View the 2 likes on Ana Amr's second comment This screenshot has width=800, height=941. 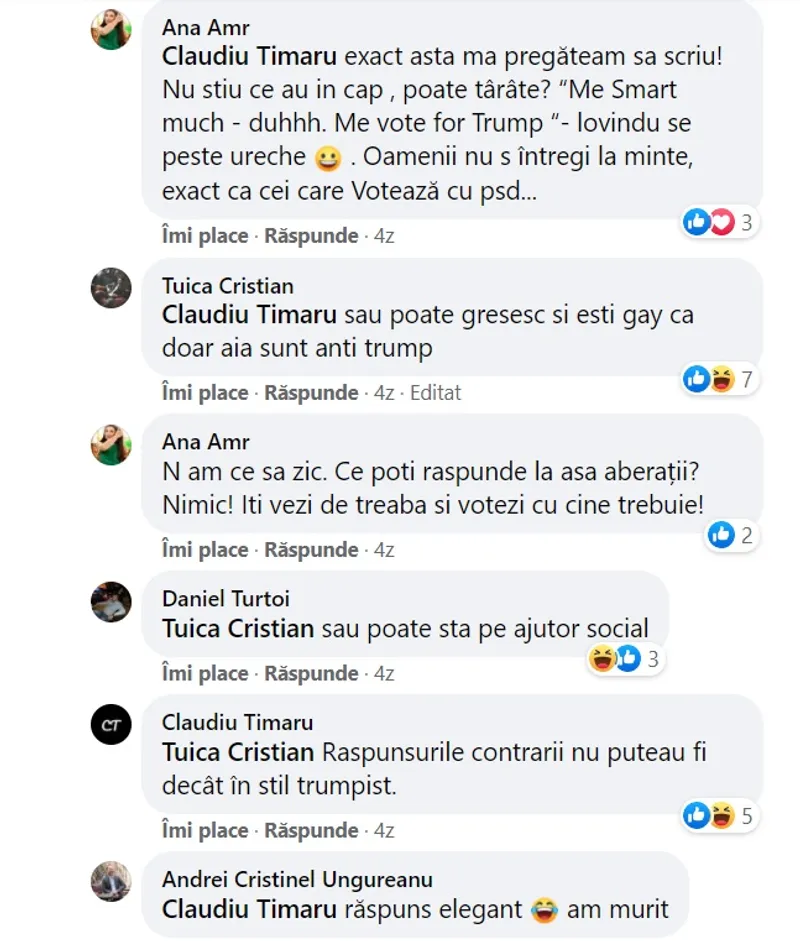[x=731, y=535]
